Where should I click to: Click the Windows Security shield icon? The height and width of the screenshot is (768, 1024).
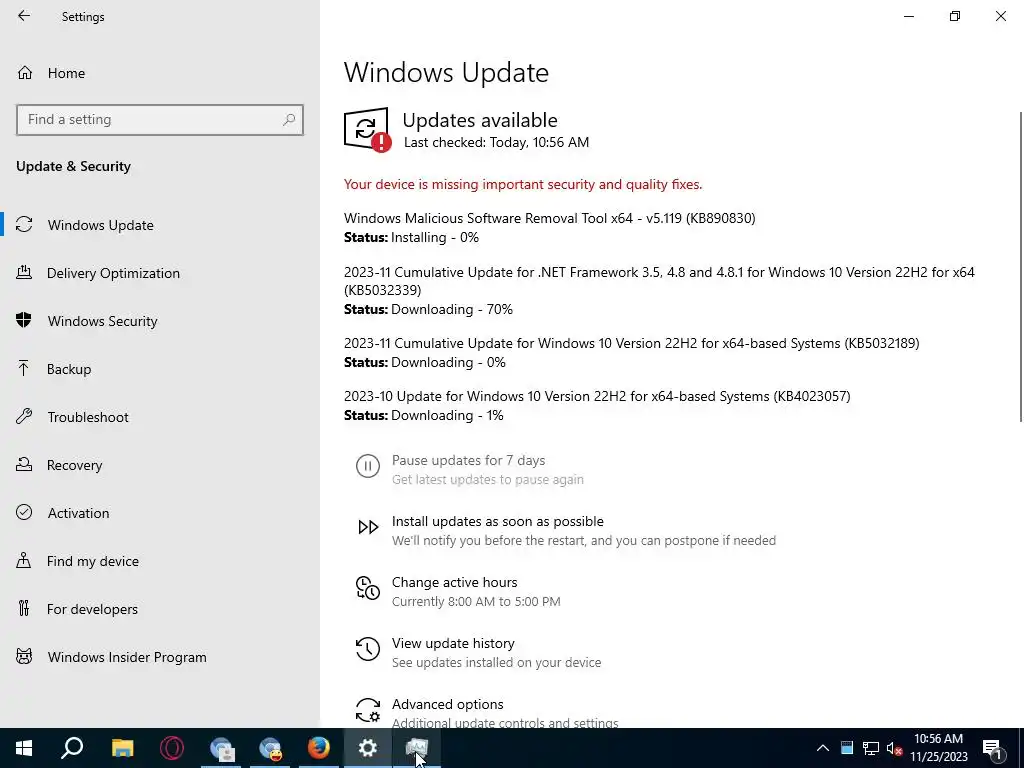(24, 320)
